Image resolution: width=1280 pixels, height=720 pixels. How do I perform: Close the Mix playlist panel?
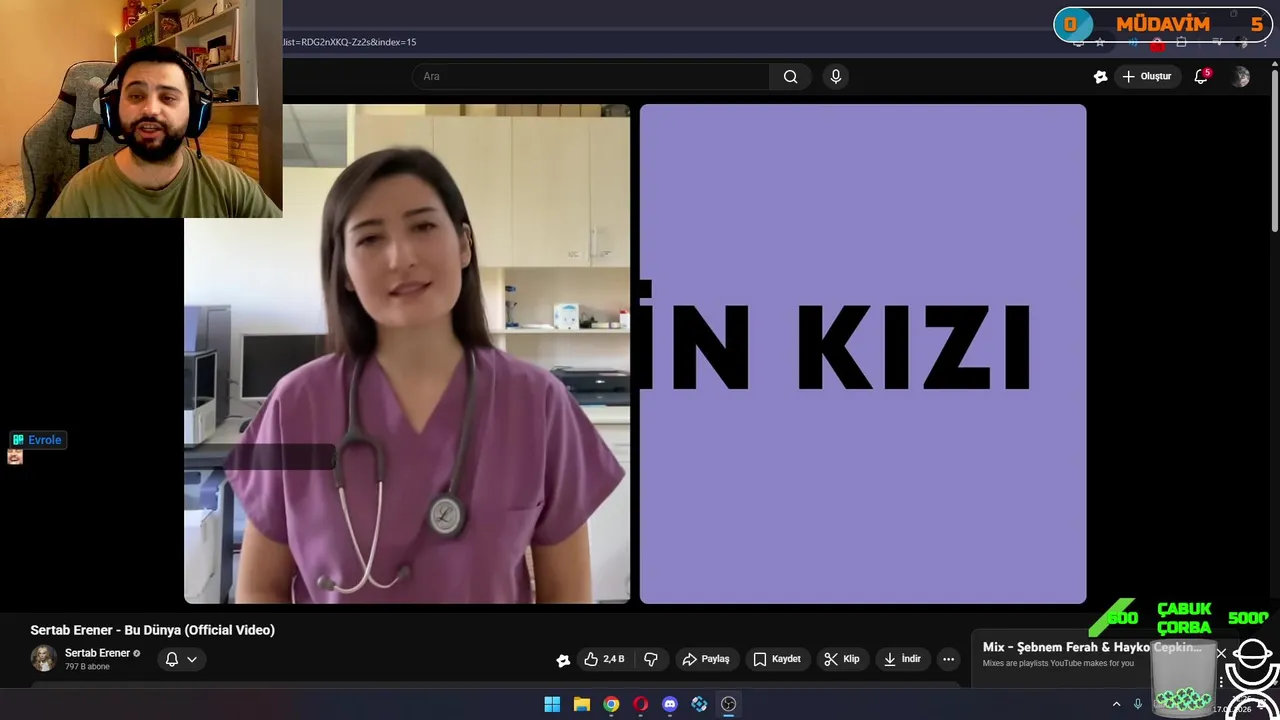[1221, 653]
